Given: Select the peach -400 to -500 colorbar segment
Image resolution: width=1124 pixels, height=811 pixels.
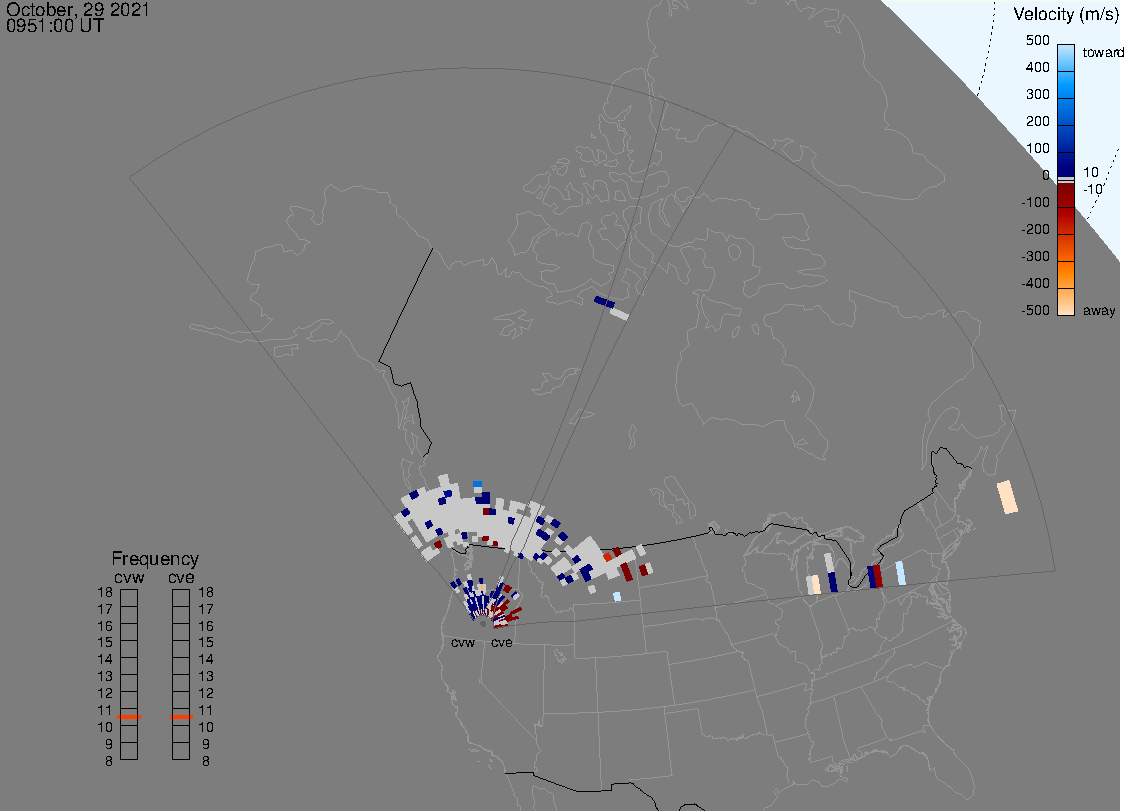Looking at the screenshot, I should pyautogui.click(x=1066, y=302).
